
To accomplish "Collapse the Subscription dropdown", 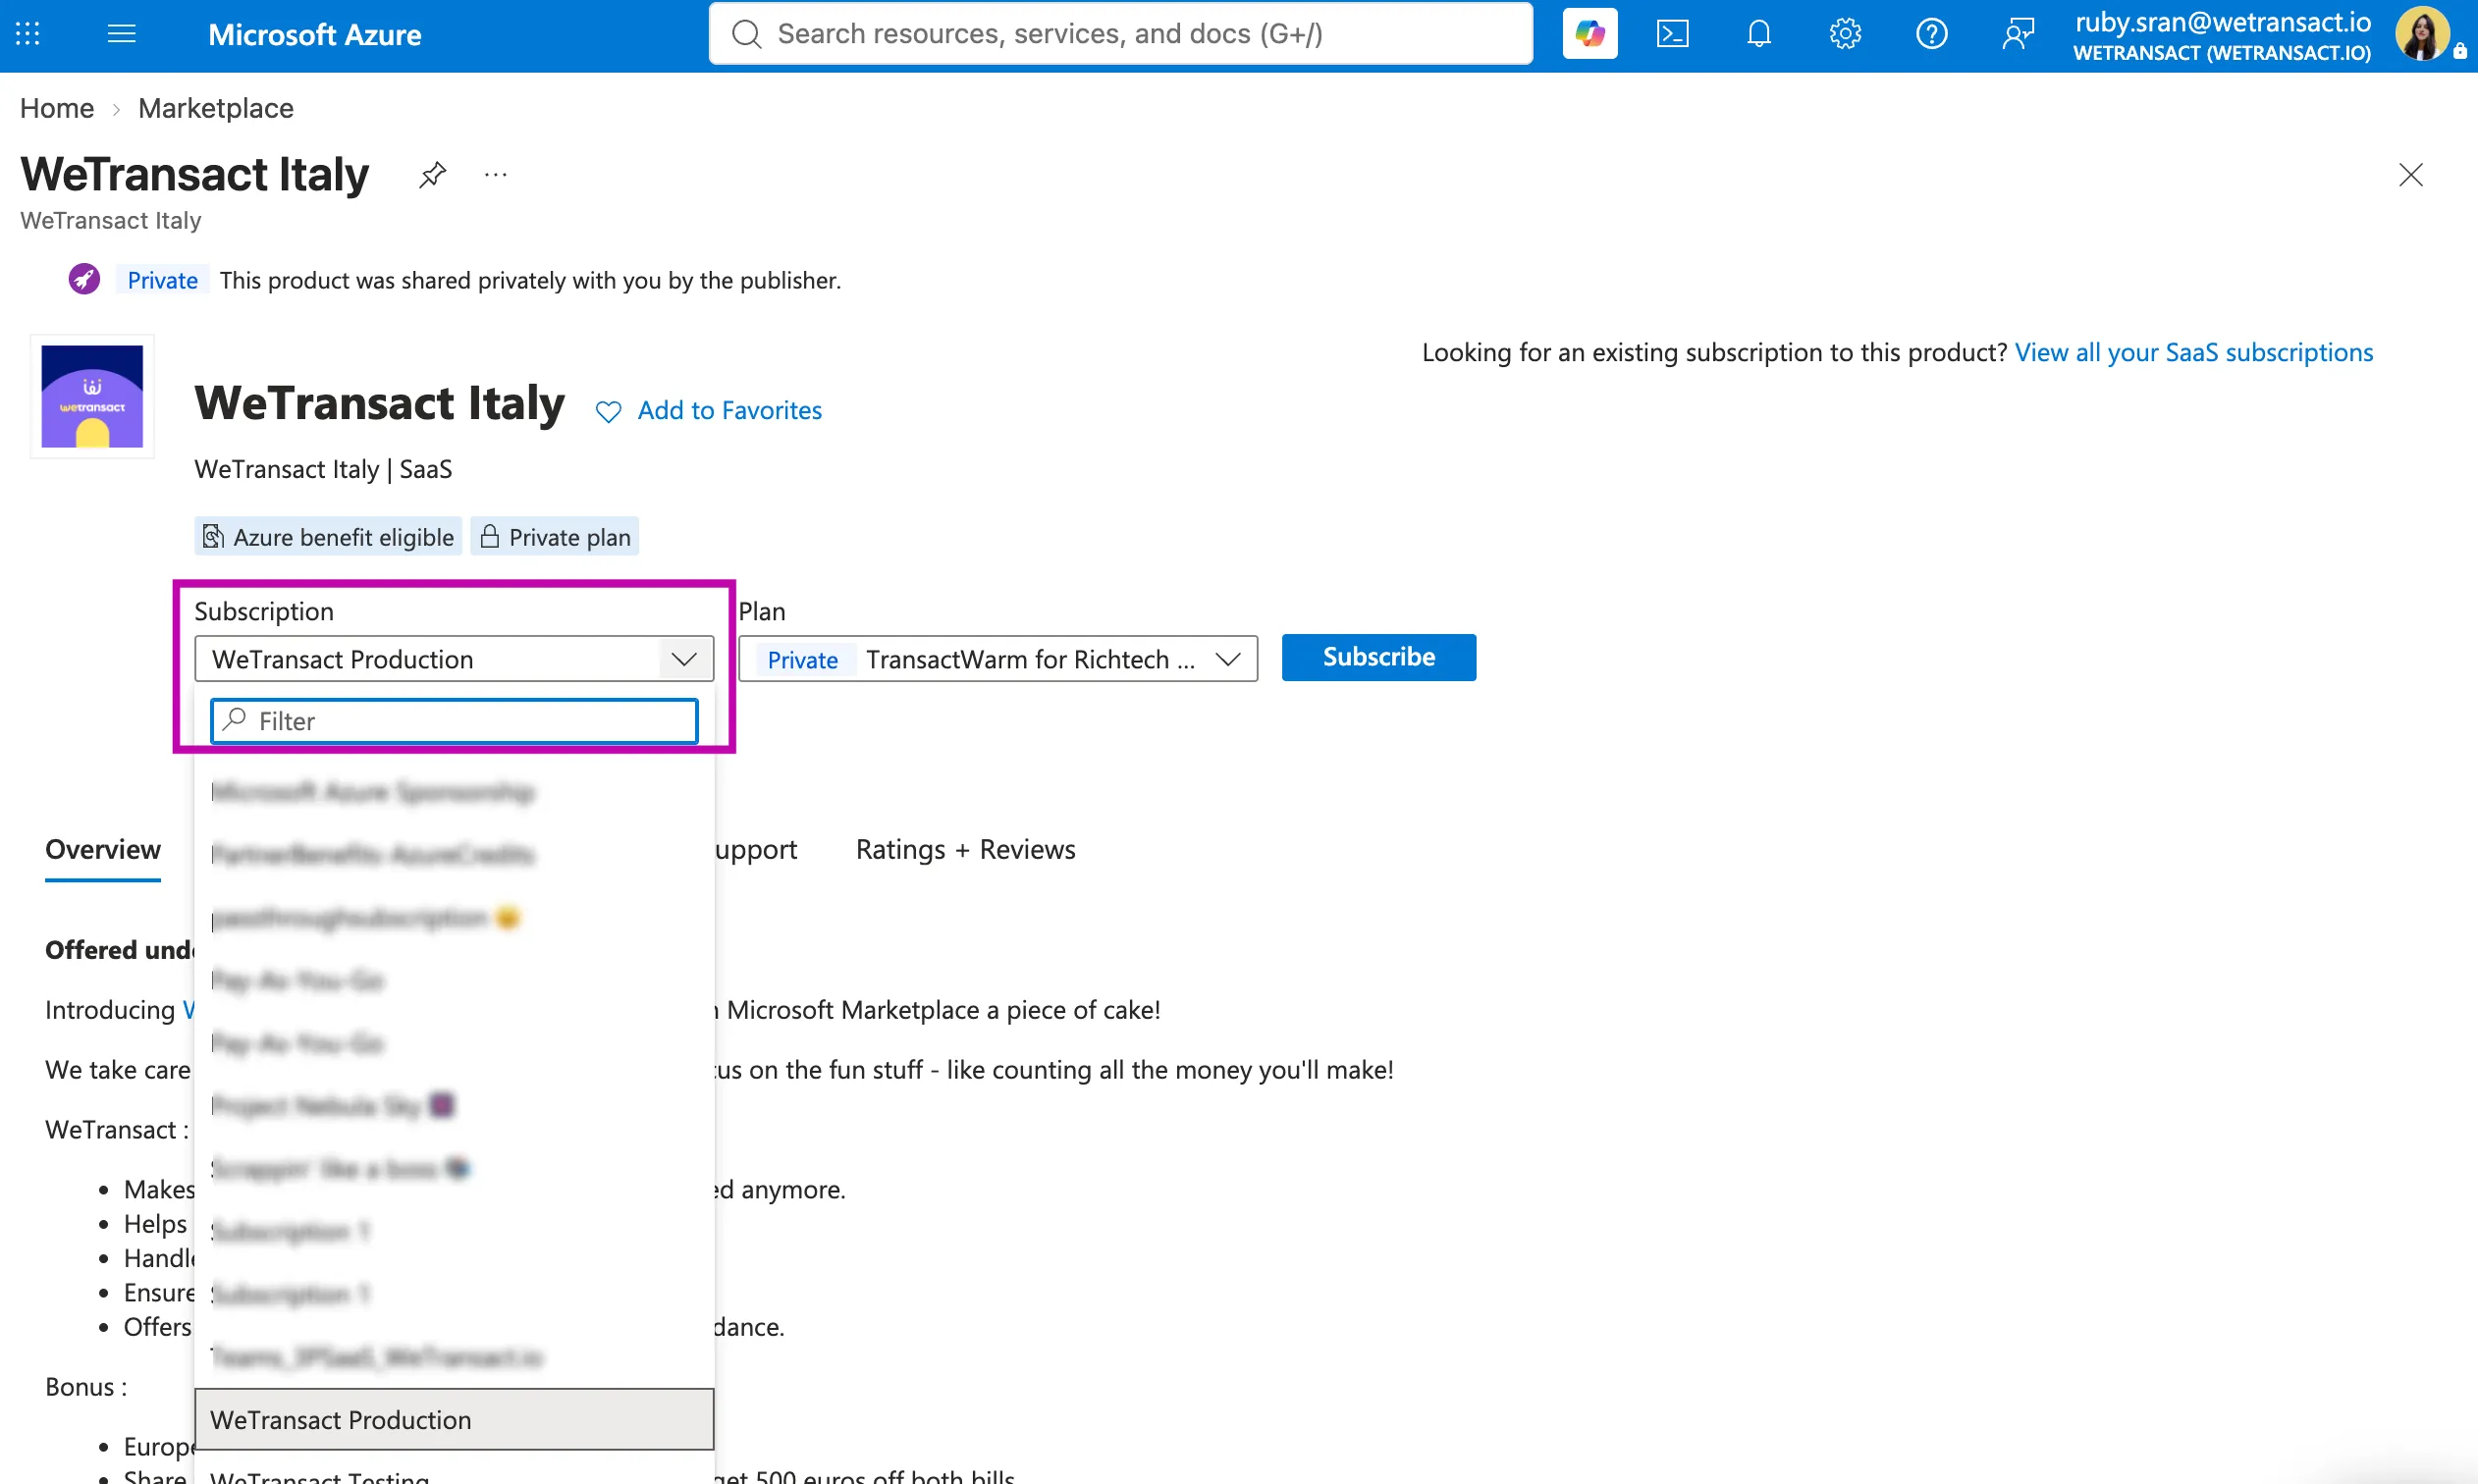I will (684, 659).
